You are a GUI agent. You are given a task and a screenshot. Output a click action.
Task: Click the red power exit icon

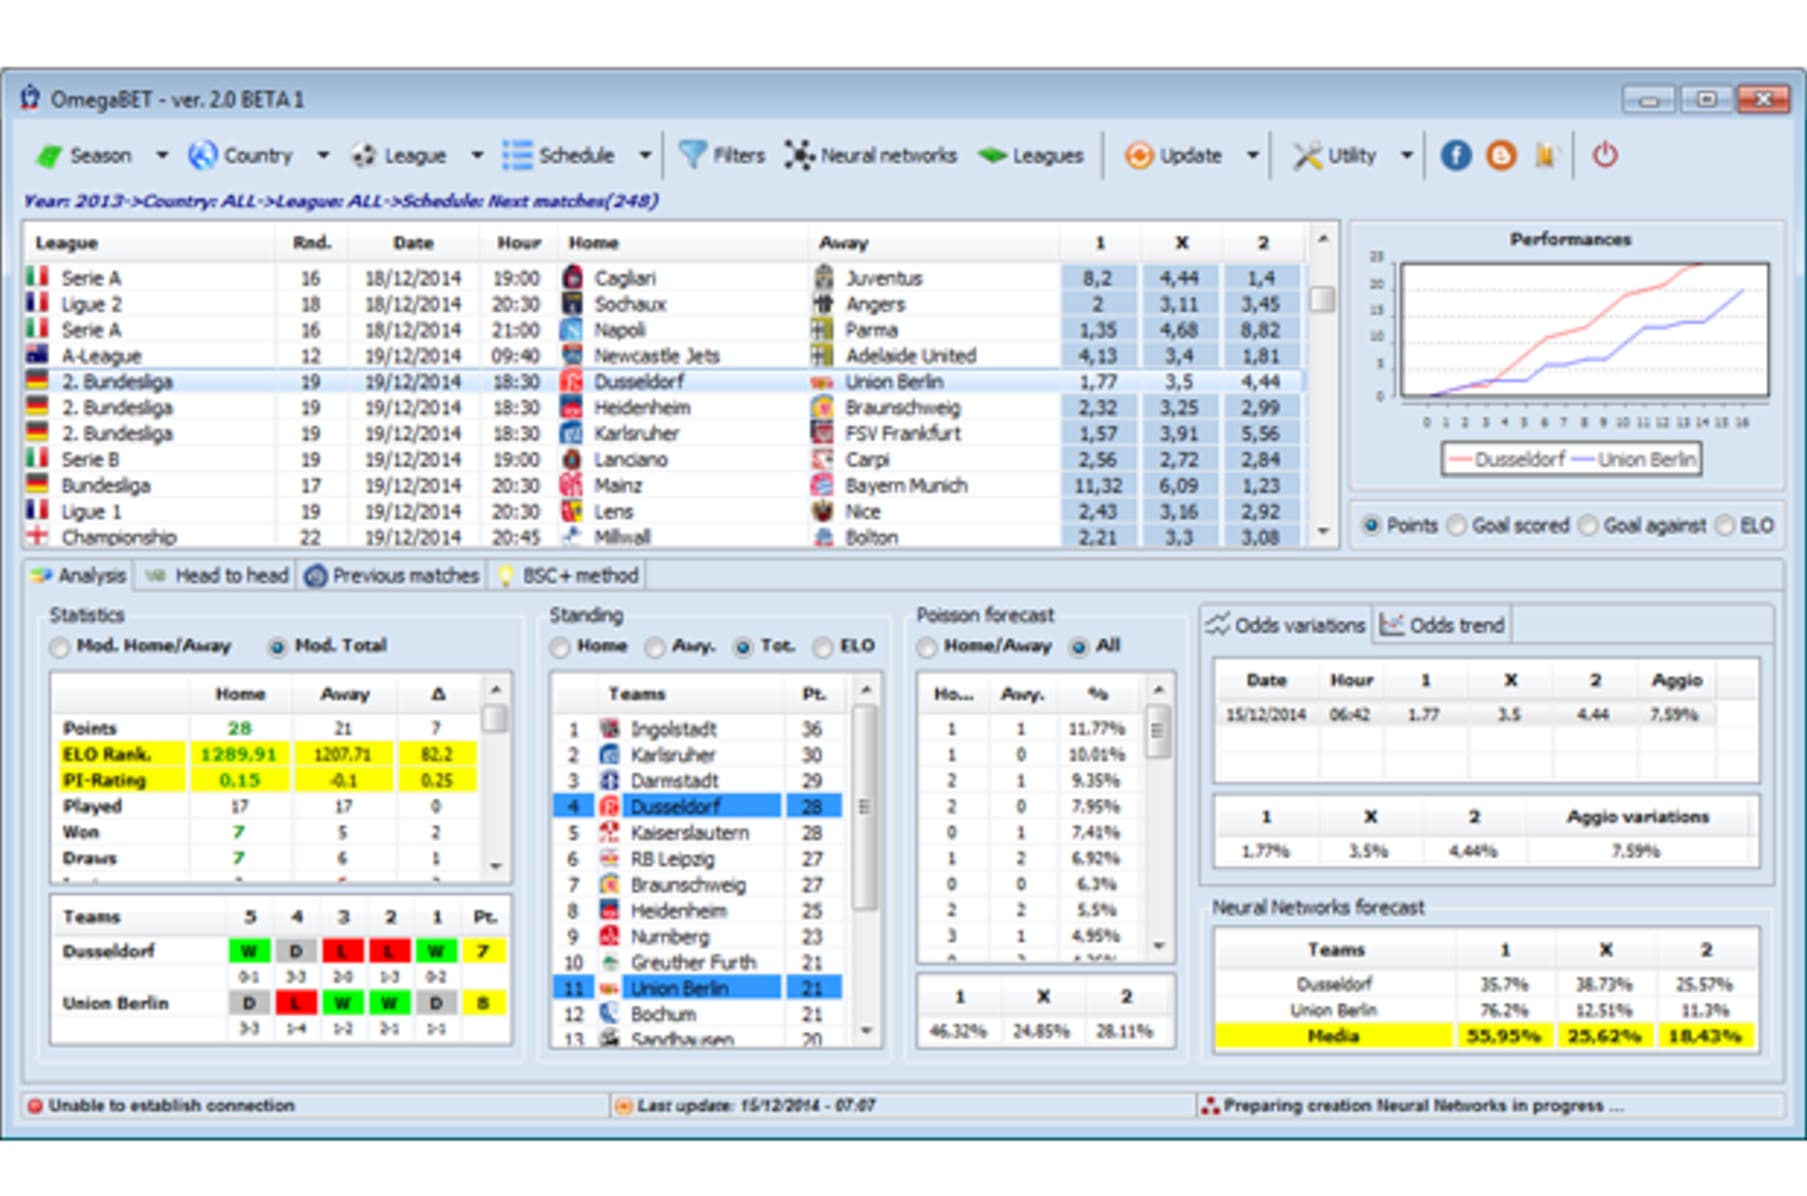[1605, 155]
